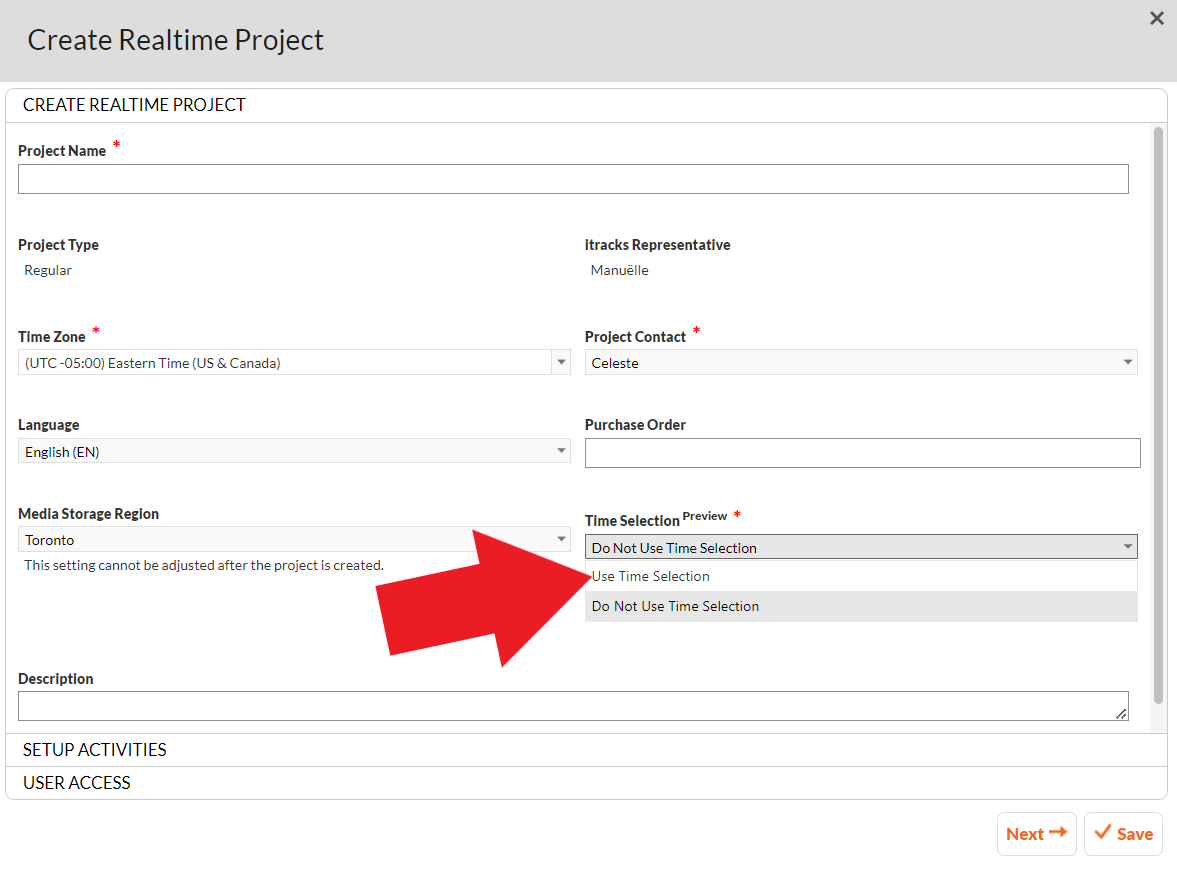Image resolution: width=1177 pixels, height=872 pixels.
Task: Click the form's vertical scrollbar
Action: point(1158,400)
